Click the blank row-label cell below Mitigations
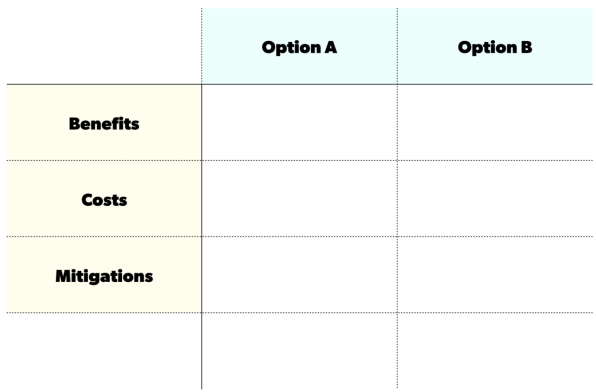596x392 pixels. (104, 351)
